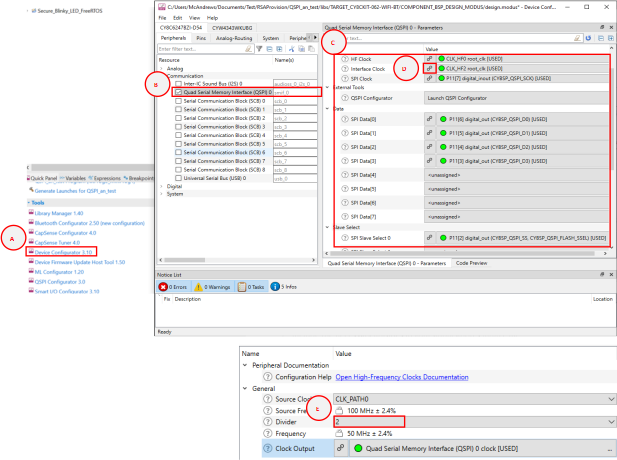This screenshot has width=617, height=460.
Task: Collapse all resources in Peripherals tree toolbar
Action: (270, 49)
